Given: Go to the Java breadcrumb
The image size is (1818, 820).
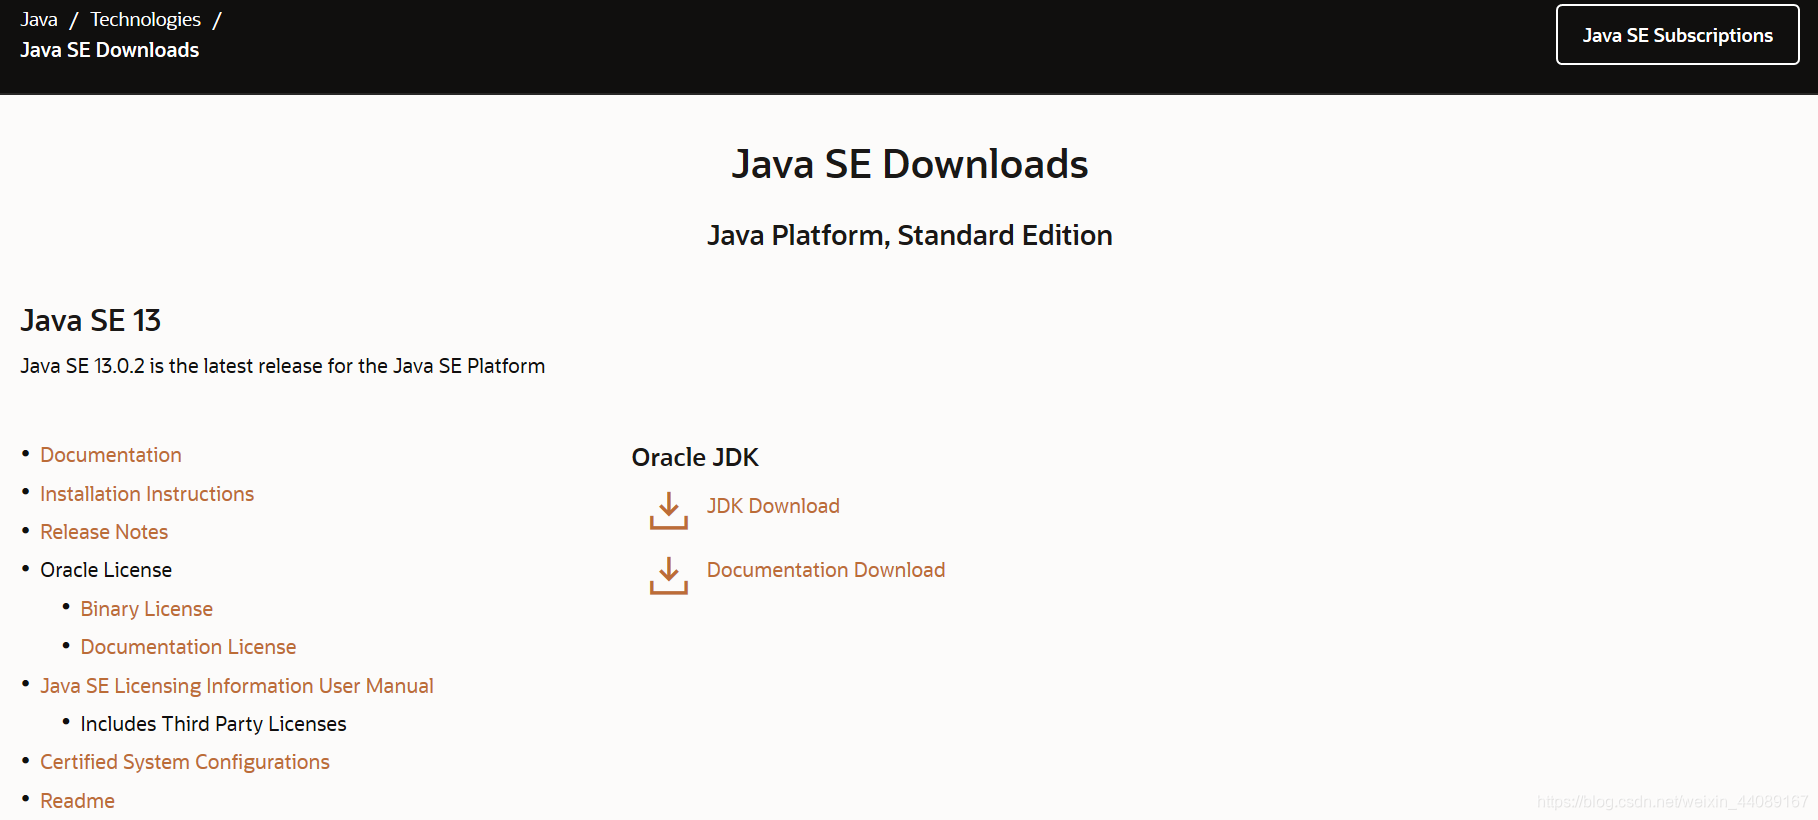Looking at the screenshot, I should click(x=39, y=19).
